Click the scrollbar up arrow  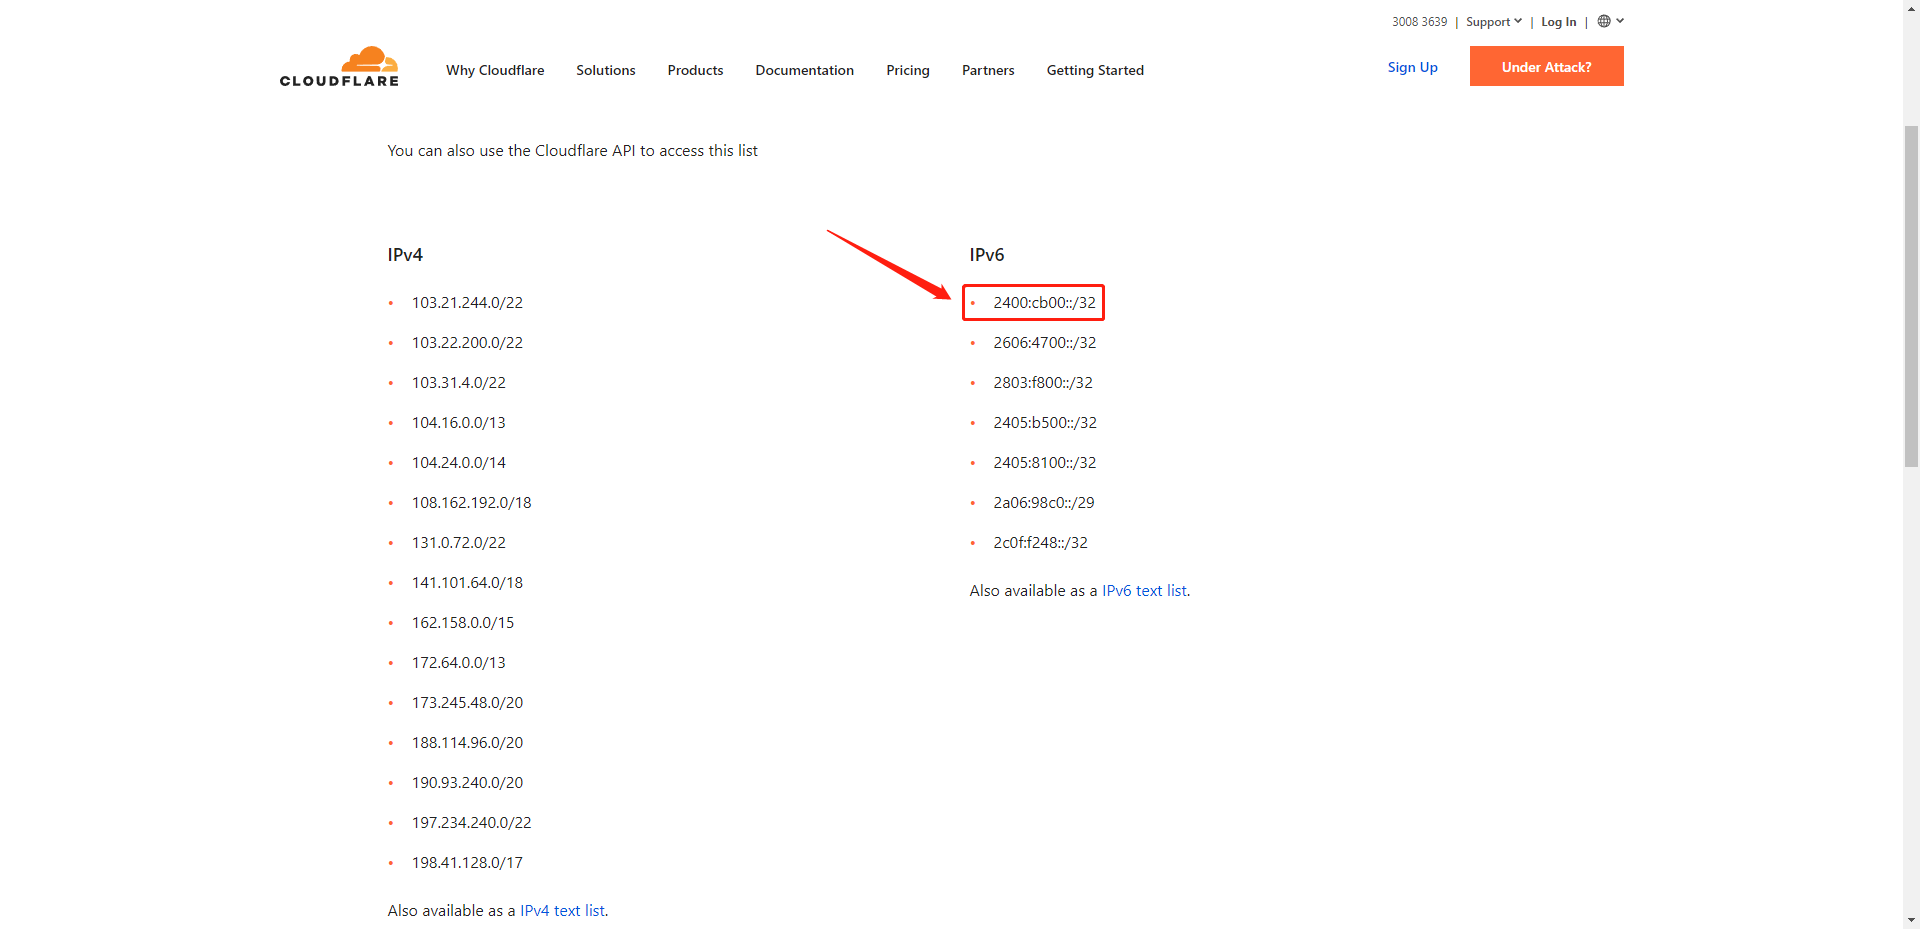(x=1911, y=8)
